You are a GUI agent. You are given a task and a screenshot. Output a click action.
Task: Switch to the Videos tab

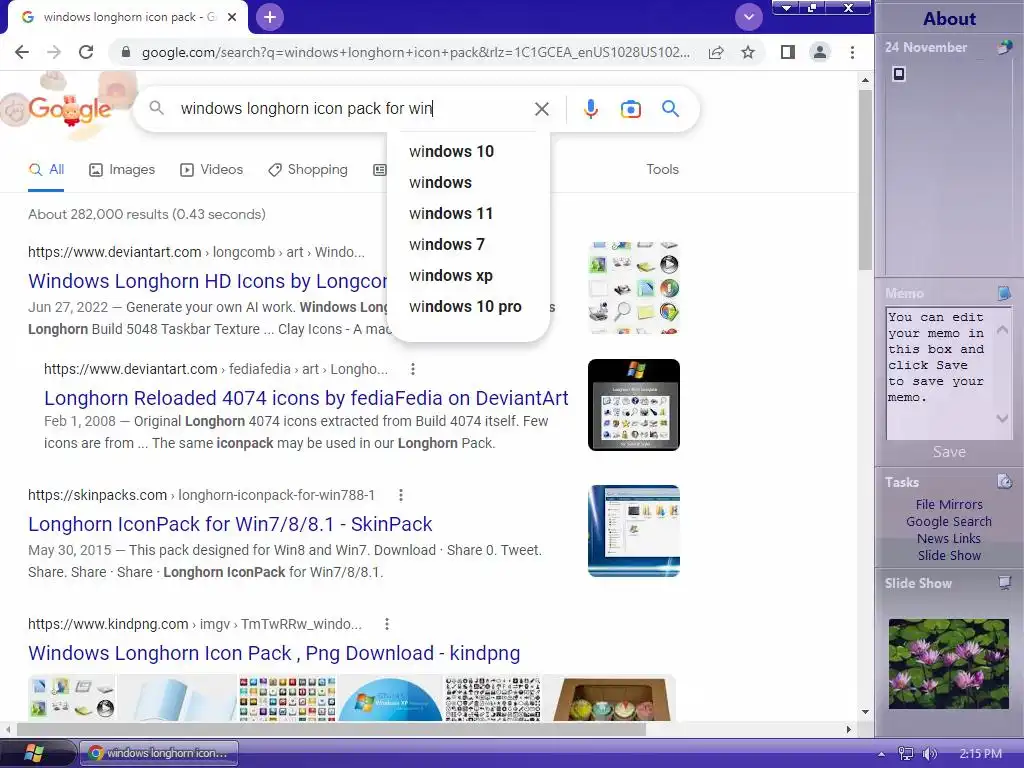tap(212, 170)
